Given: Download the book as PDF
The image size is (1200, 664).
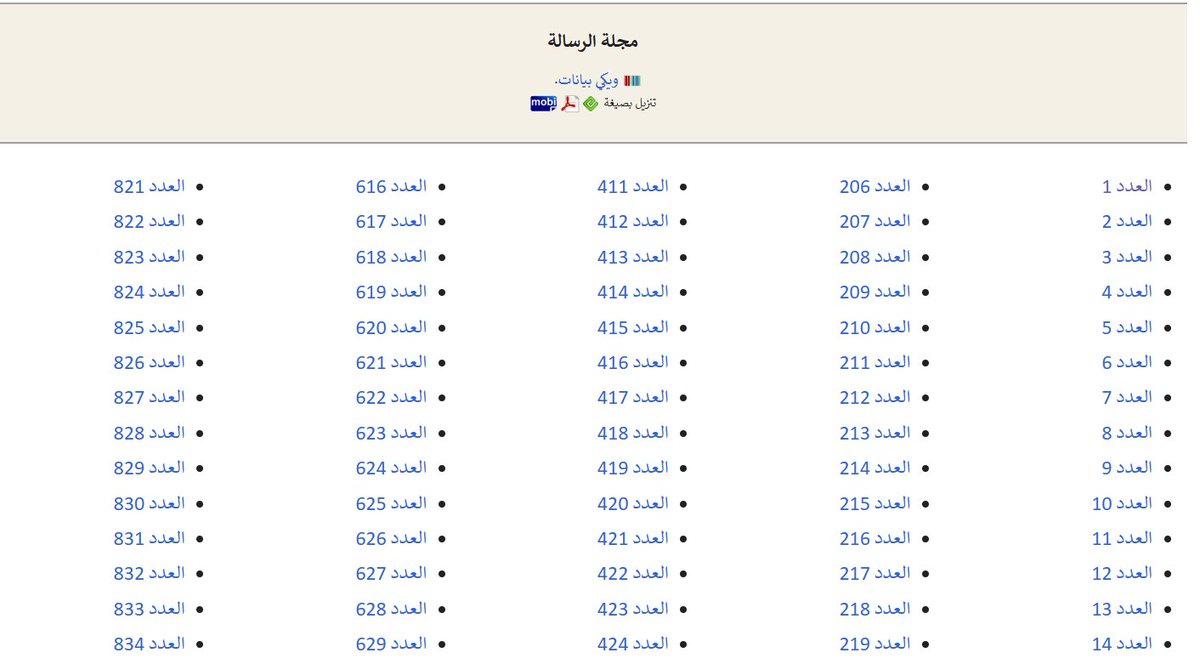Looking at the screenshot, I should pyautogui.click(x=570, y=103).
